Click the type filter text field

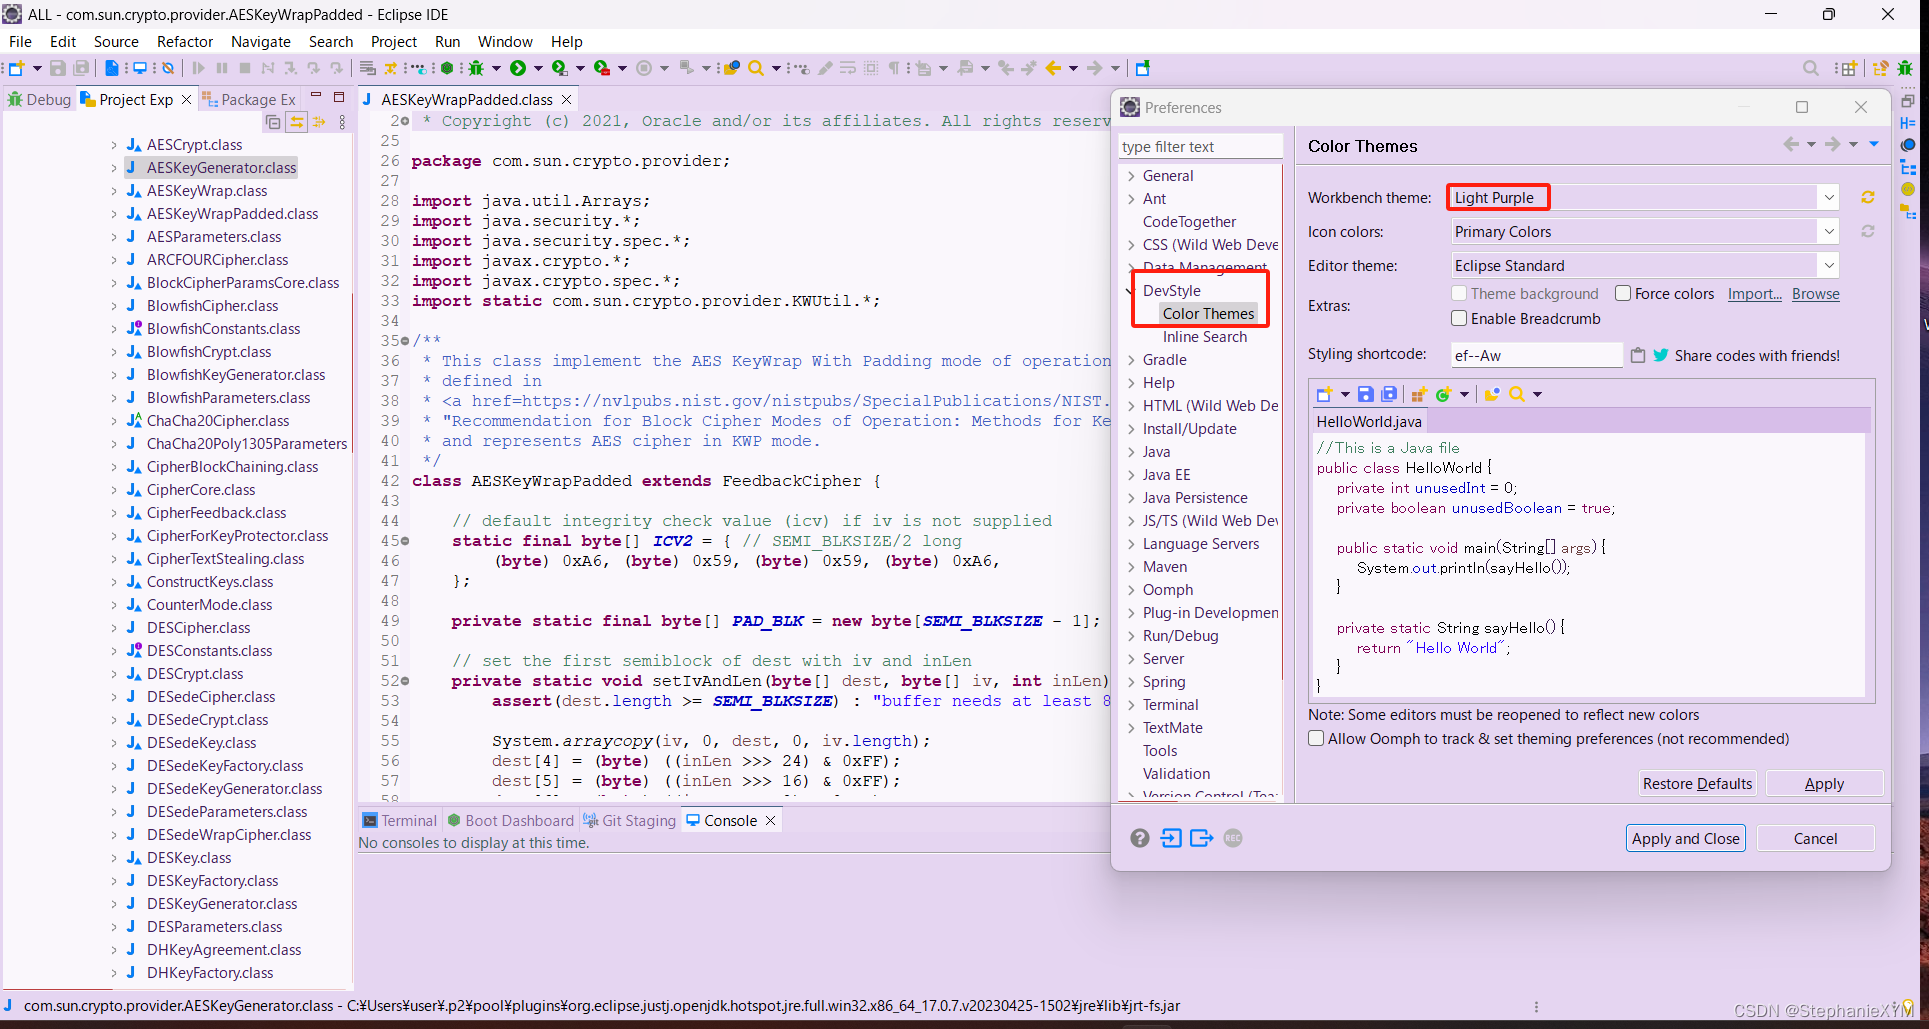point(1200,147)
